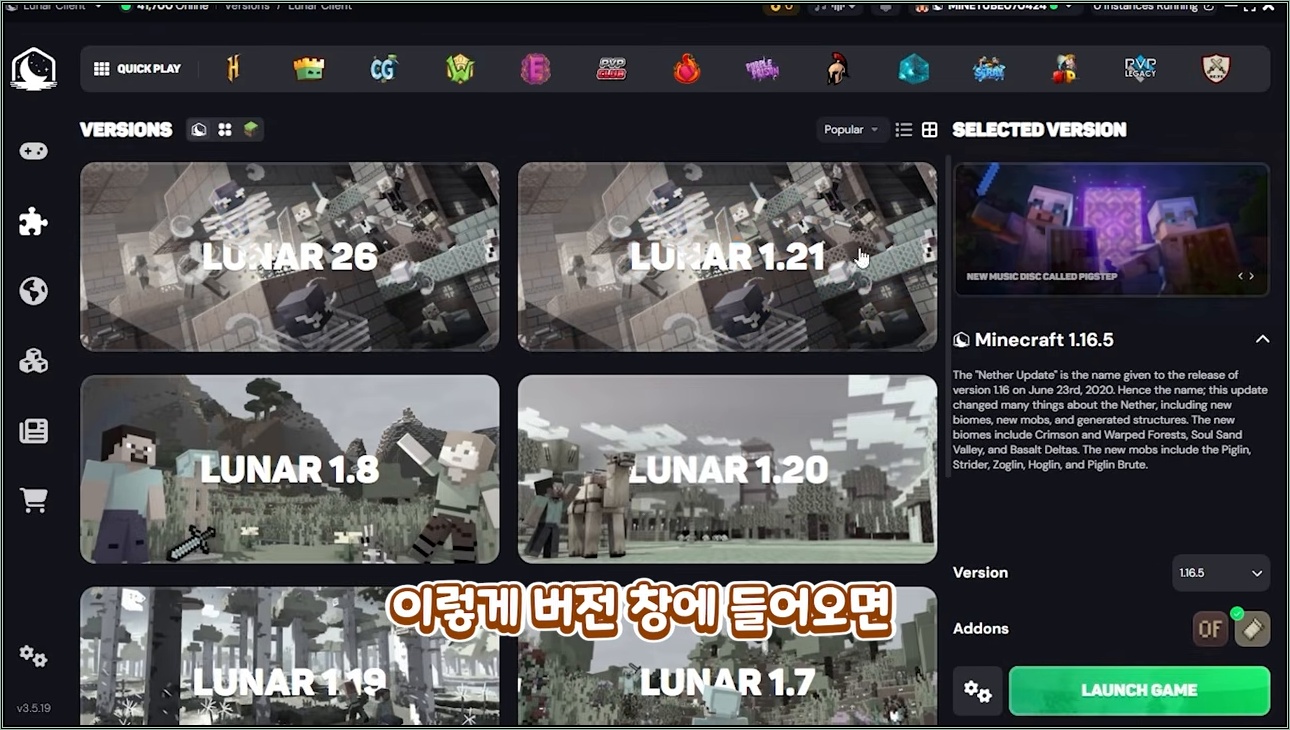
Task: Select the CG server icon
Action: pyautogui.click(x=384, y=69)
